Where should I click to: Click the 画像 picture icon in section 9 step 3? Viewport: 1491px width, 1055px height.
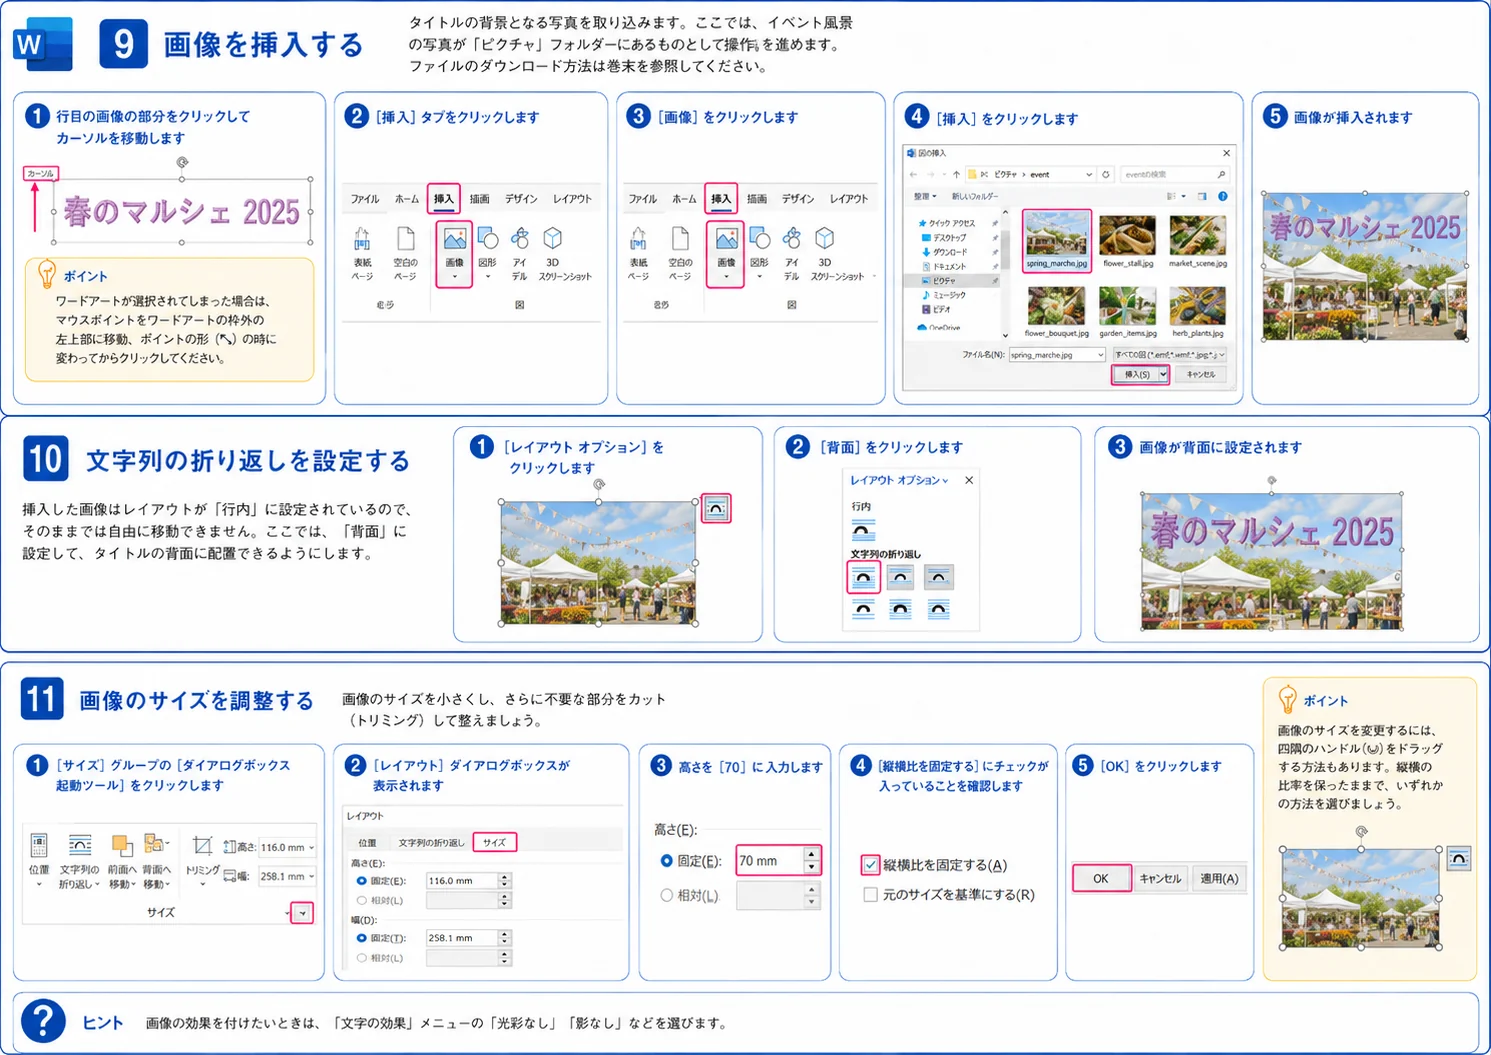726,239
